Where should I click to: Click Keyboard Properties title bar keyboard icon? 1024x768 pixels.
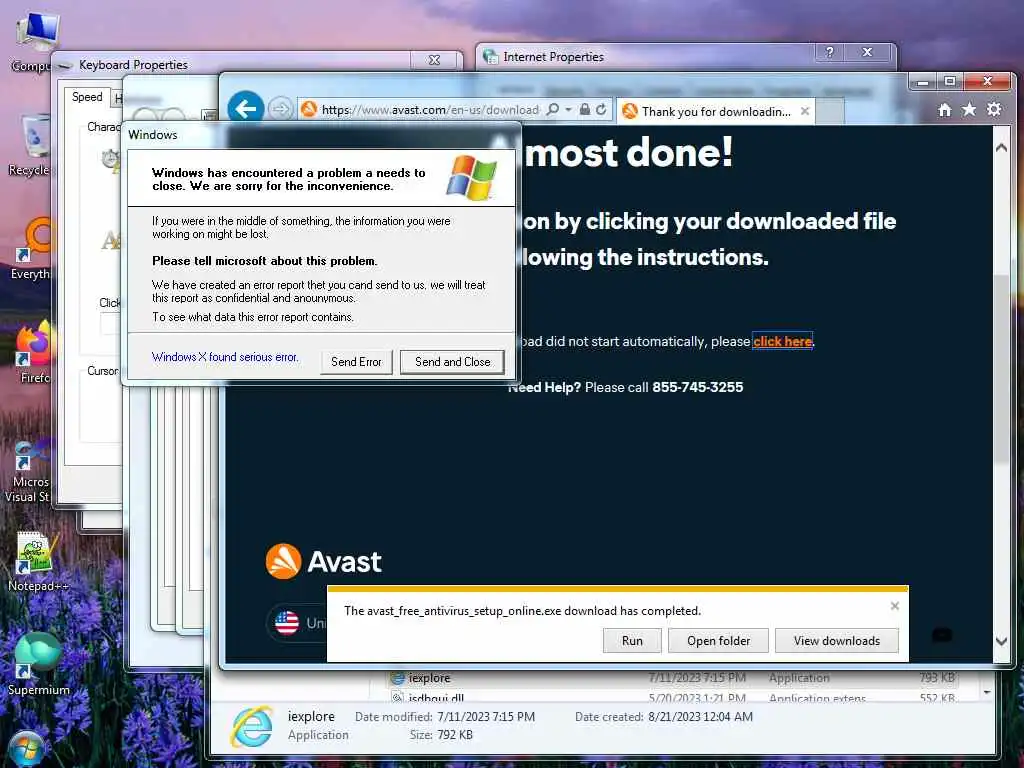tap(65, 65)
